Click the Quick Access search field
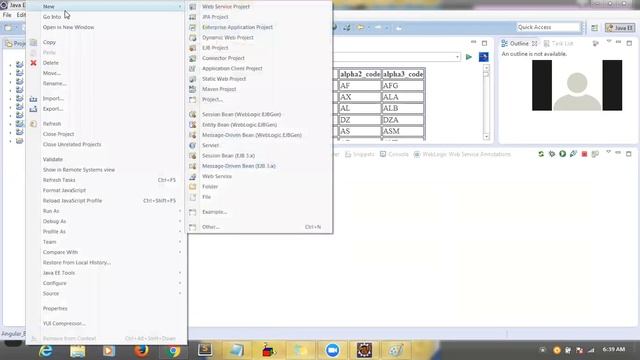 tap(548, 27)
